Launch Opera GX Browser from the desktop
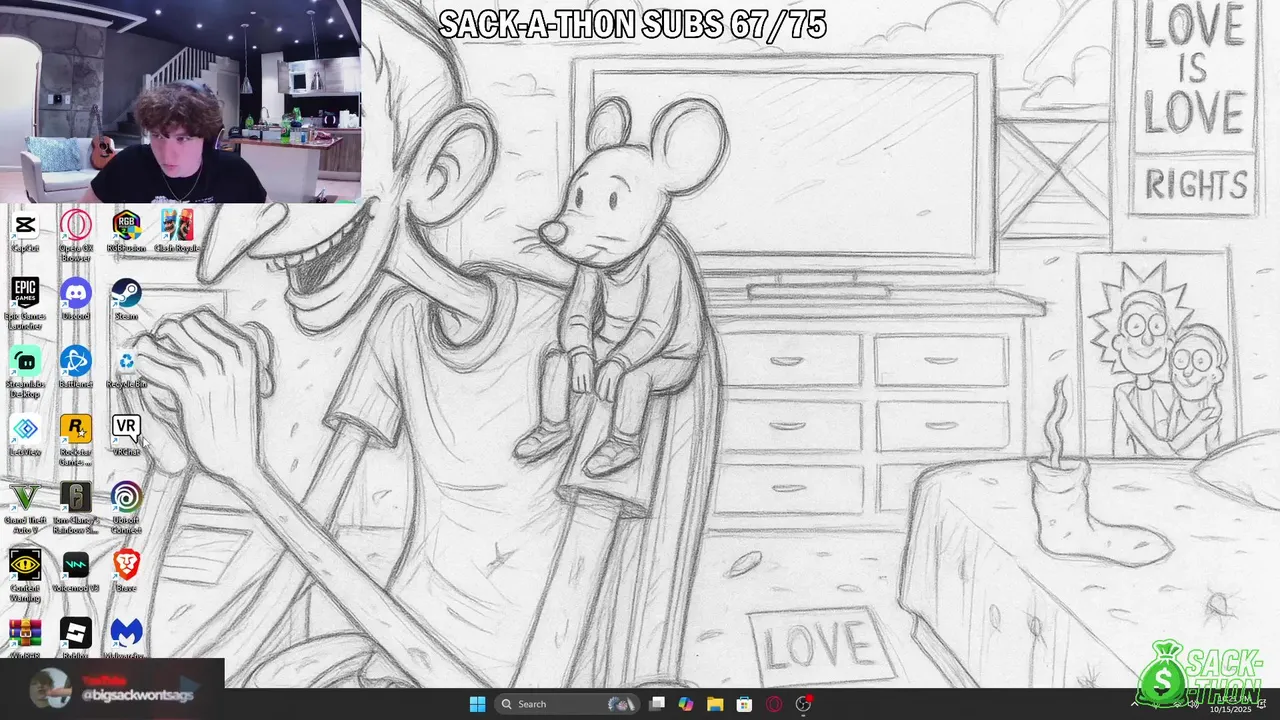 click(x=76, y=236)
